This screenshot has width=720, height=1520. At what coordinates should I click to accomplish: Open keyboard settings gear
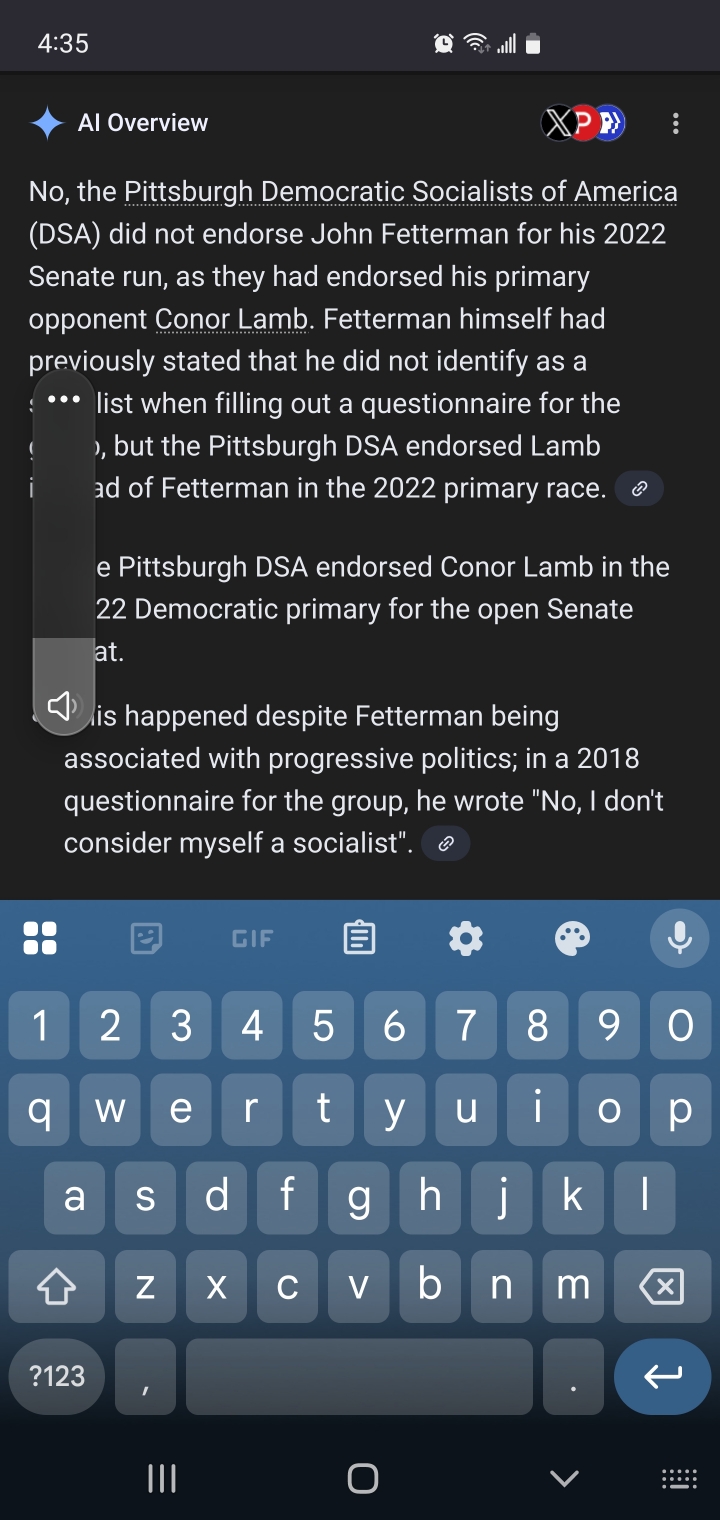(466, 938)
